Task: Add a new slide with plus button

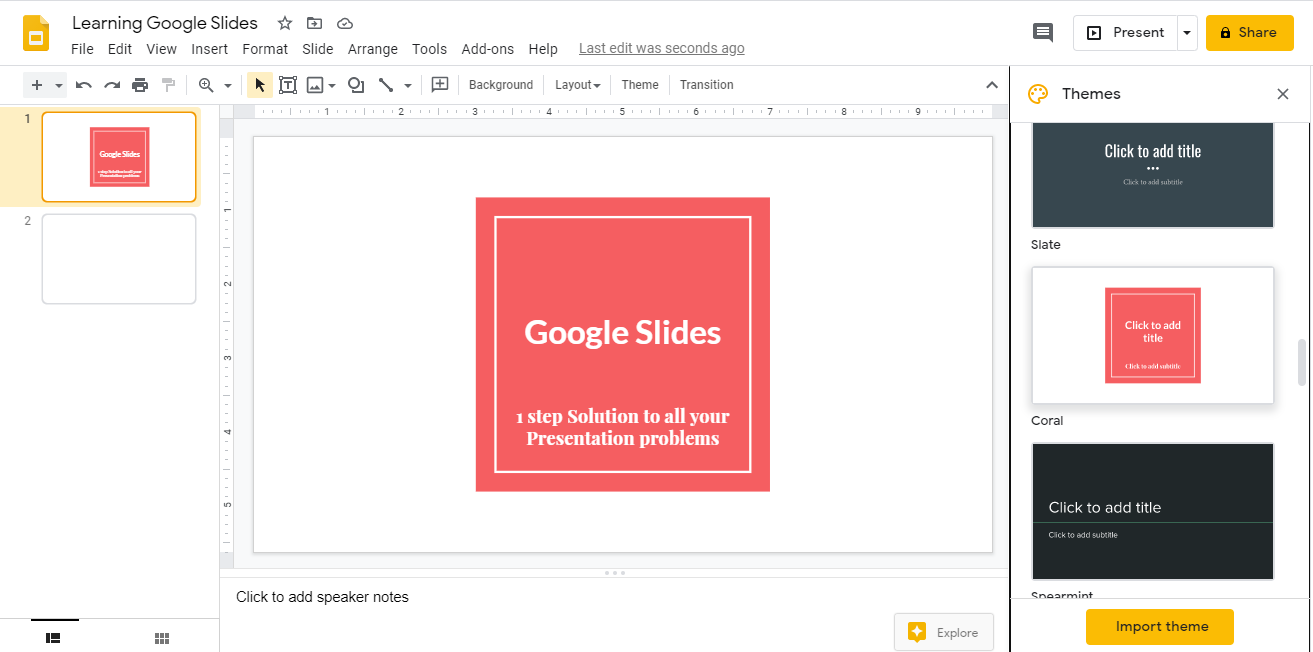Action: [37, 85]
